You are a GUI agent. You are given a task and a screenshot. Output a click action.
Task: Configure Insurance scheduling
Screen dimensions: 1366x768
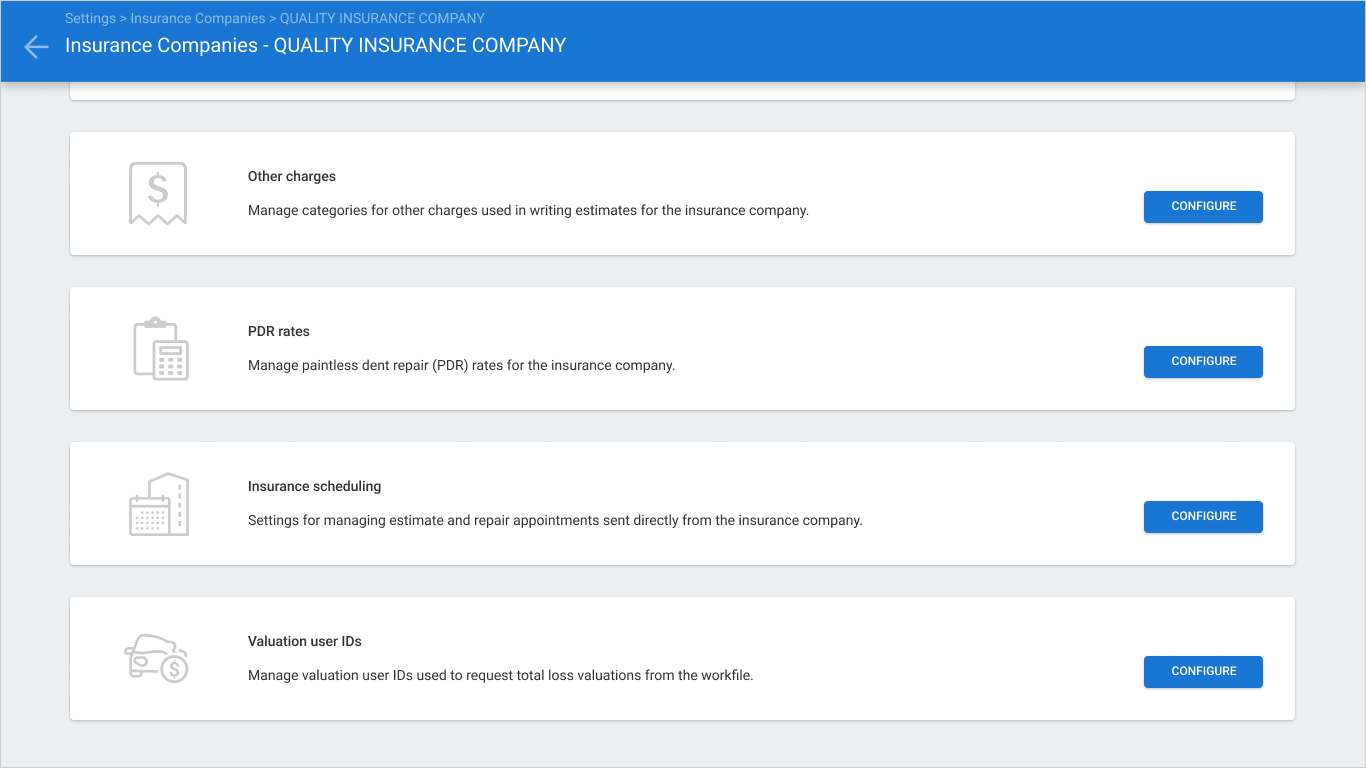coord(1203,517)
